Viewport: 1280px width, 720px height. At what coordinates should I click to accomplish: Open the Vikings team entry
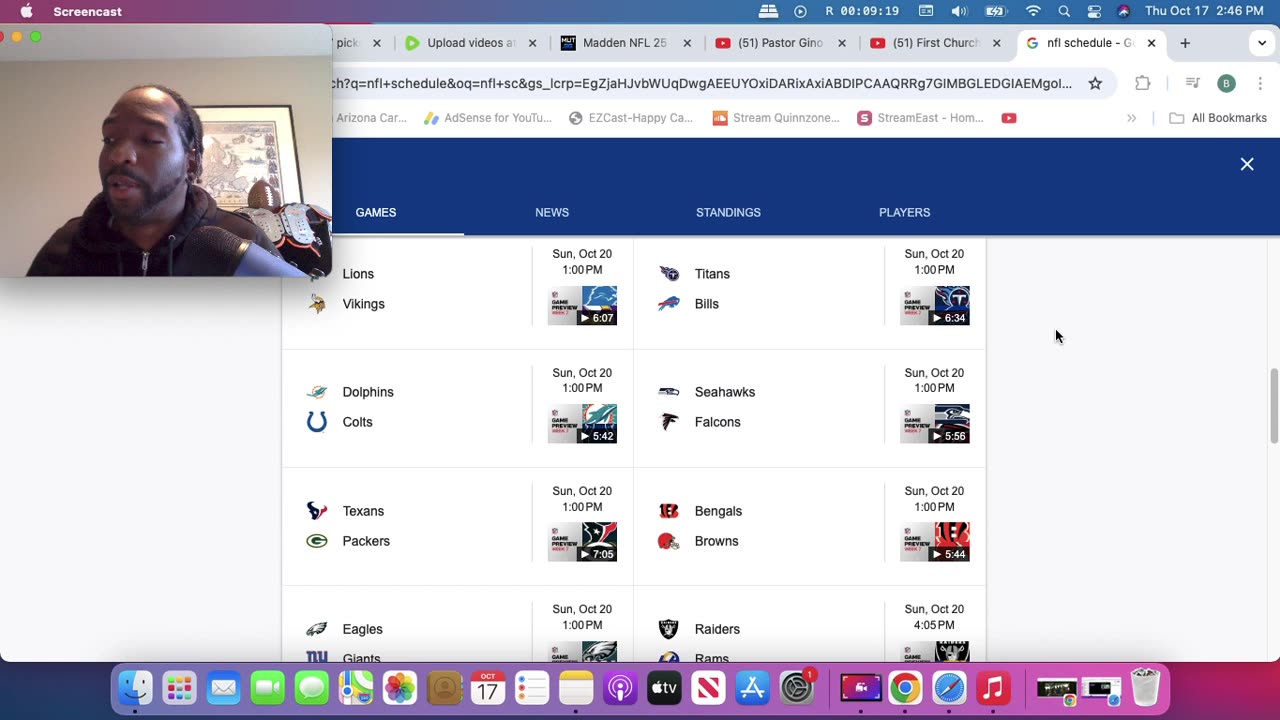pyautogui.click(x=363, y=304)
